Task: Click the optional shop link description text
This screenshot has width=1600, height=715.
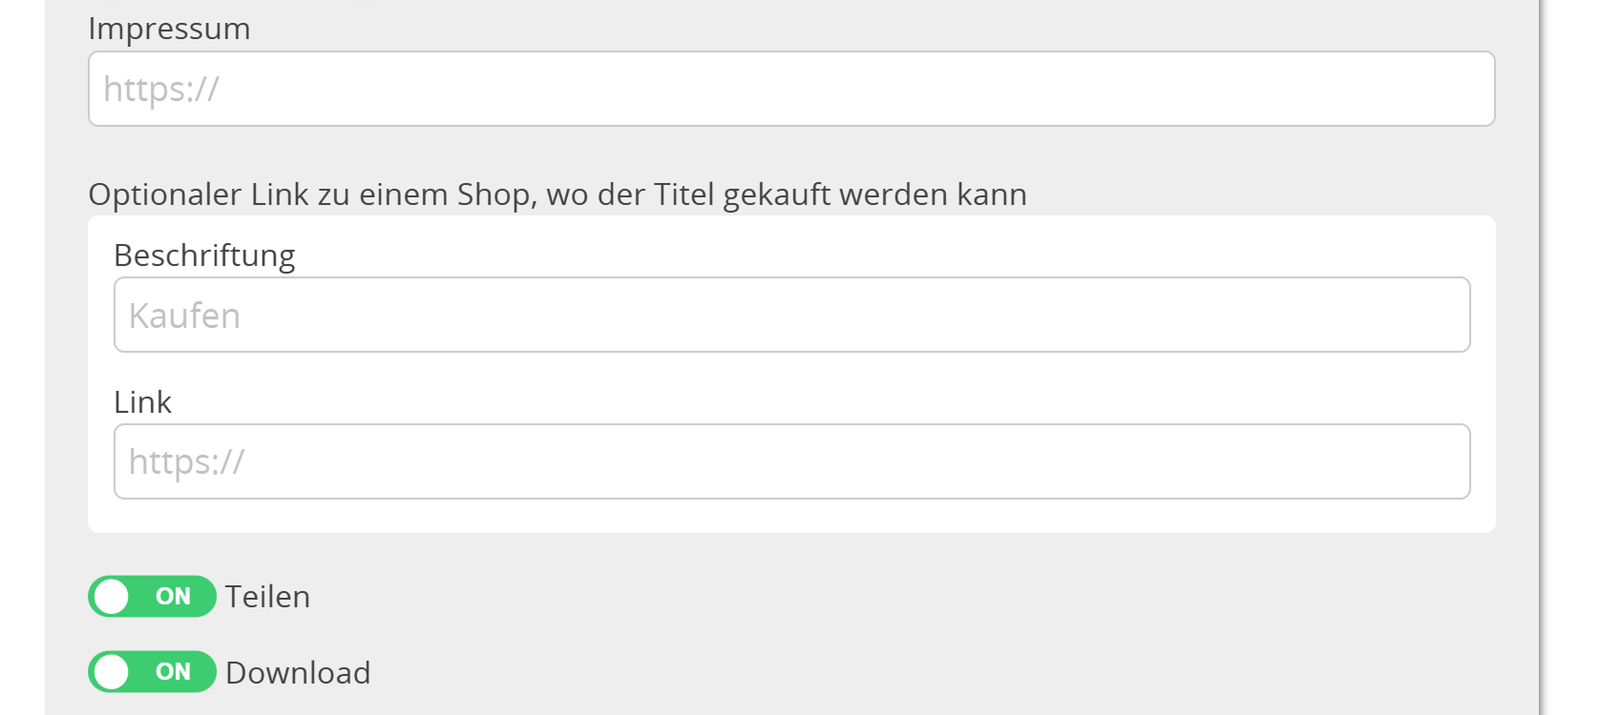Action: click(557, 194)
